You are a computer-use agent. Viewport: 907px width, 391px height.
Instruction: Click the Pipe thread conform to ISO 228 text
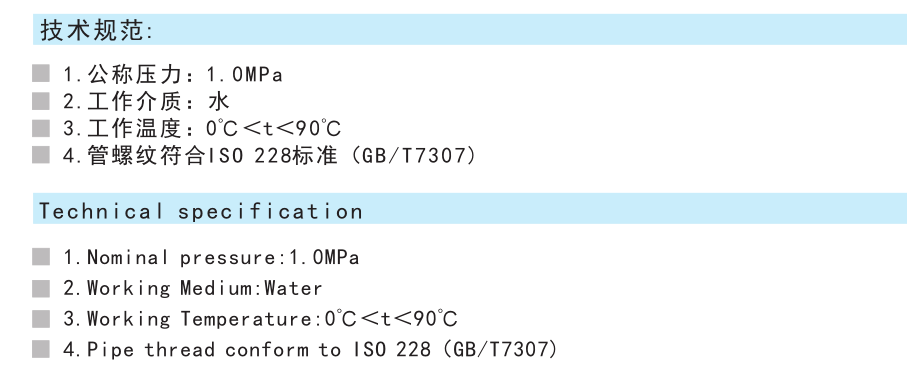pos(259,350)
